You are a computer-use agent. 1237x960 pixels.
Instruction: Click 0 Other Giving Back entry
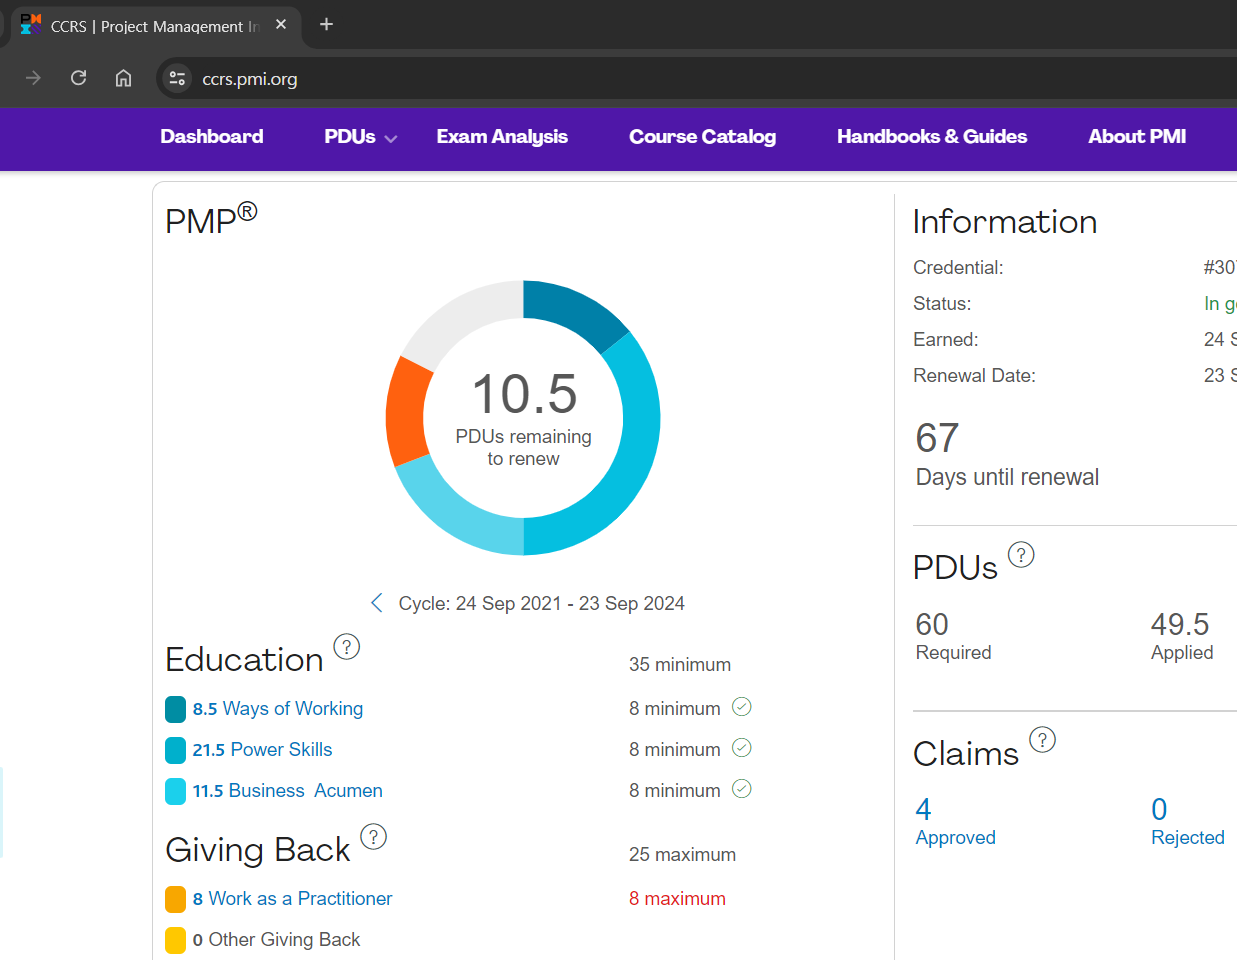(276, 940)
